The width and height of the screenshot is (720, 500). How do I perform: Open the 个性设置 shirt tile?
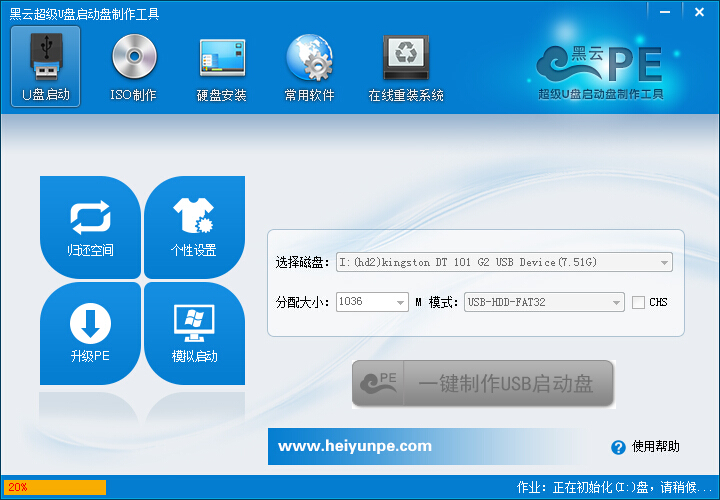point(194,227)
